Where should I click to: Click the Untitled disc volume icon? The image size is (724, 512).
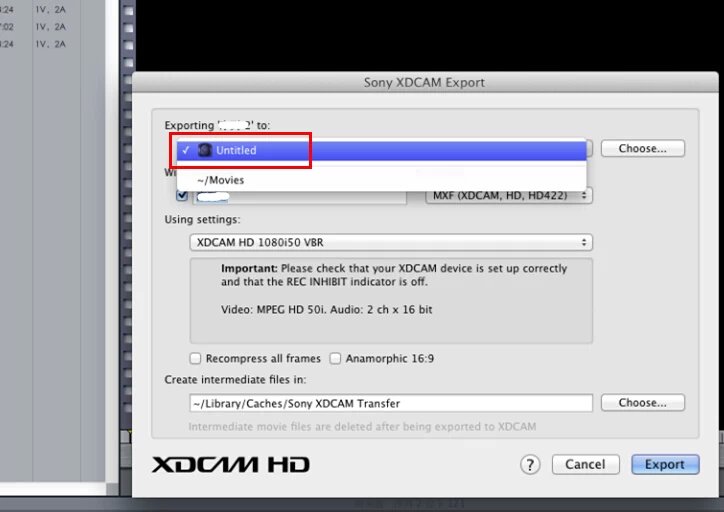[205, 150]
